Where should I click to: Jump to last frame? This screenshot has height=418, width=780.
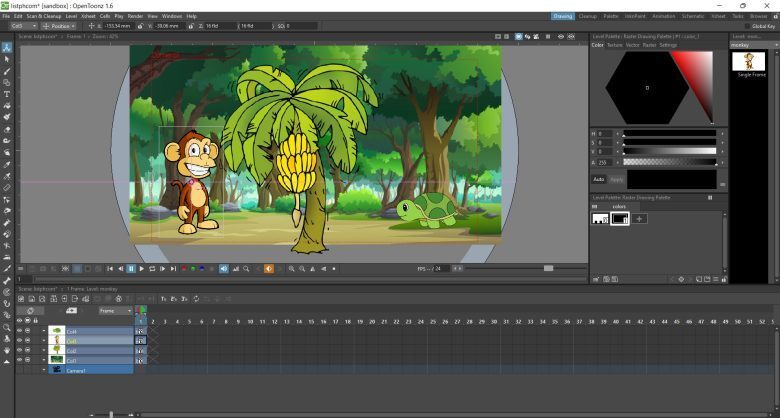pos(173,269)
